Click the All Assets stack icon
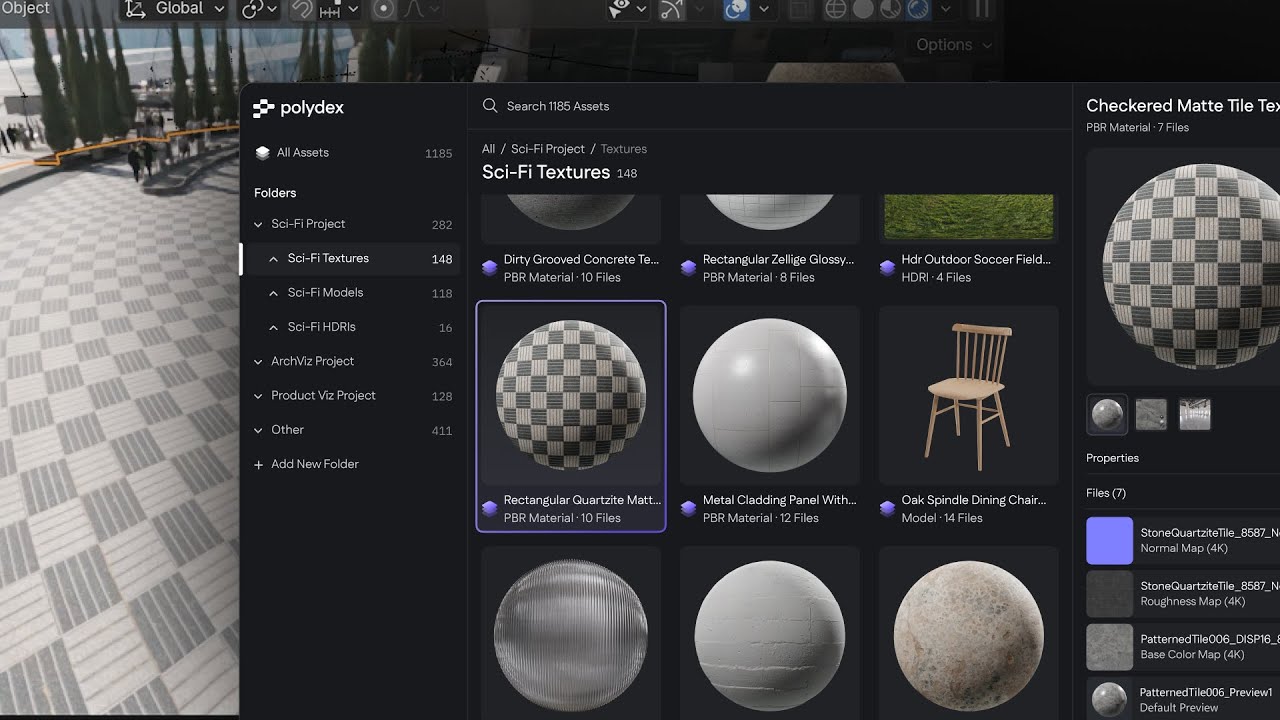 pyautogui.click(x=263, y=153)
